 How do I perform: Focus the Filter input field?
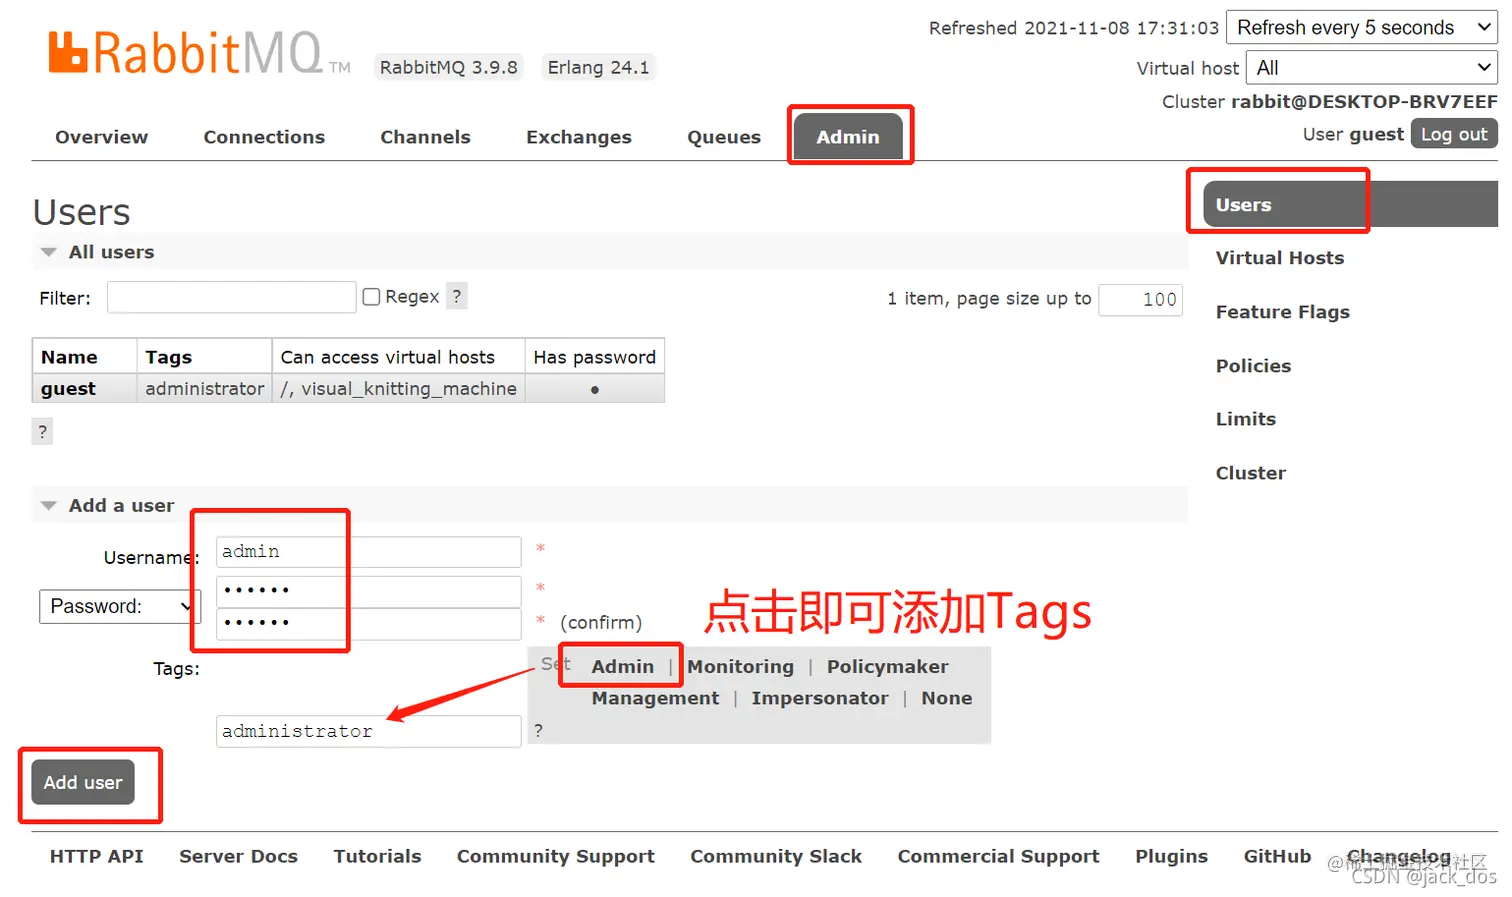tap(231, 297)
